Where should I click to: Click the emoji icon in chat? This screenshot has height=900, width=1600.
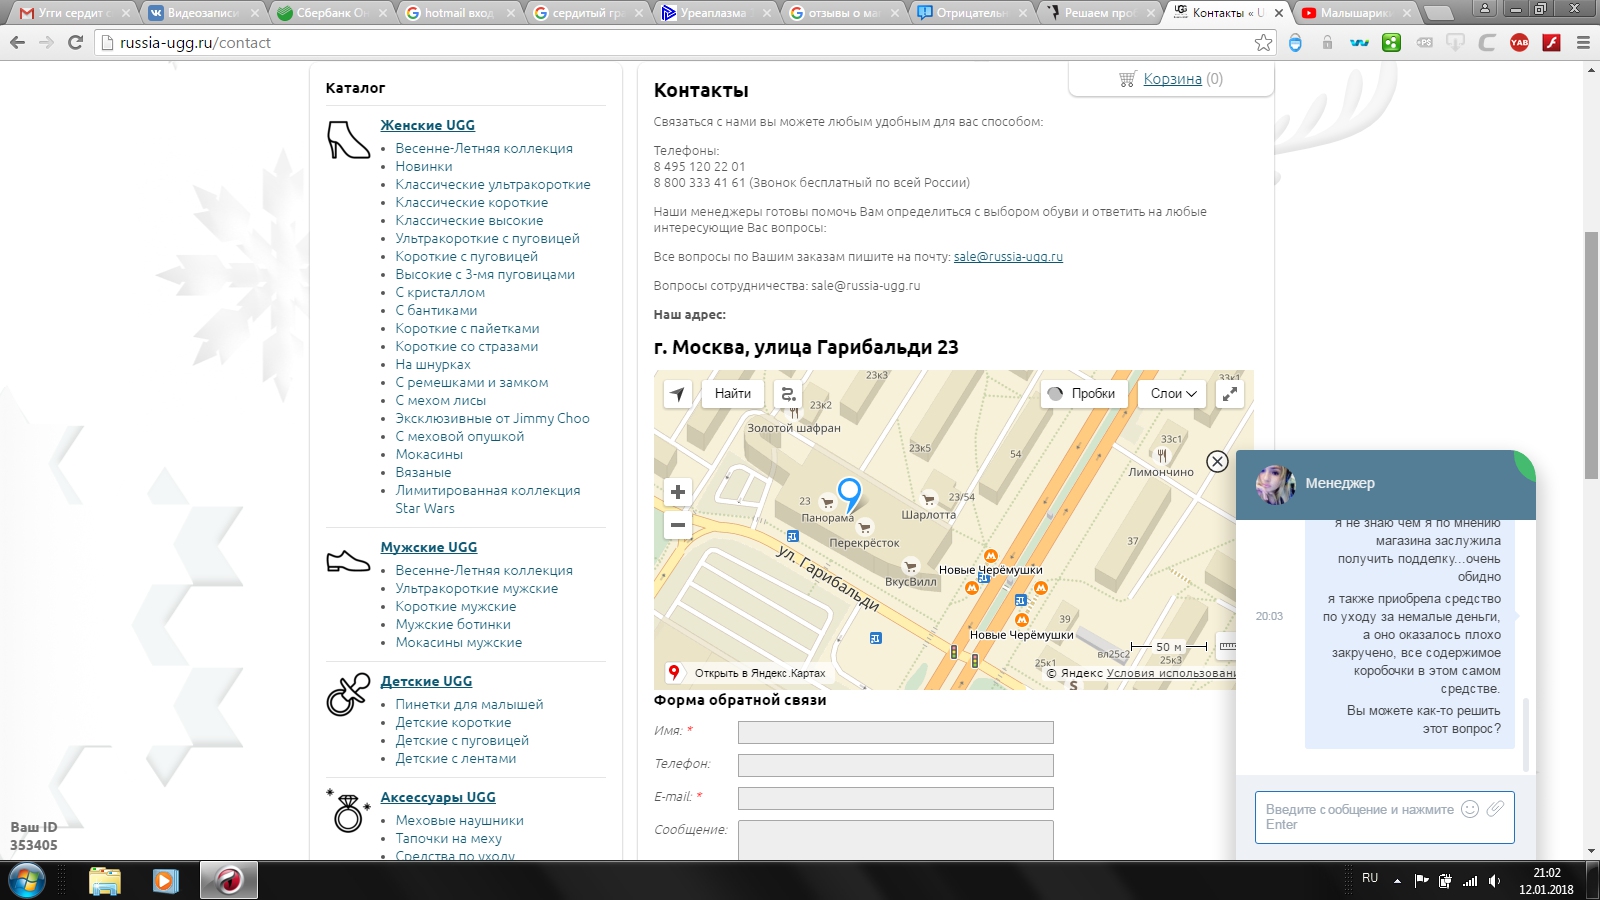(1470, 809)
